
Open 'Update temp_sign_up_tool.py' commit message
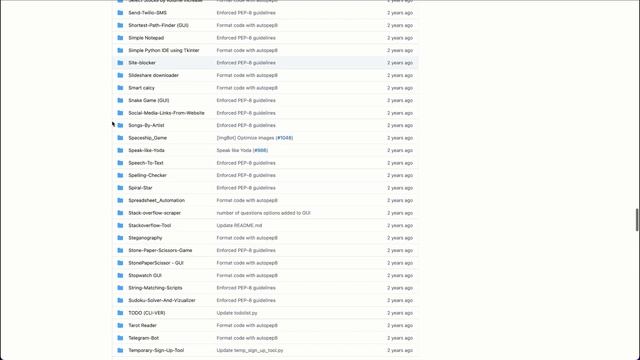250,350
